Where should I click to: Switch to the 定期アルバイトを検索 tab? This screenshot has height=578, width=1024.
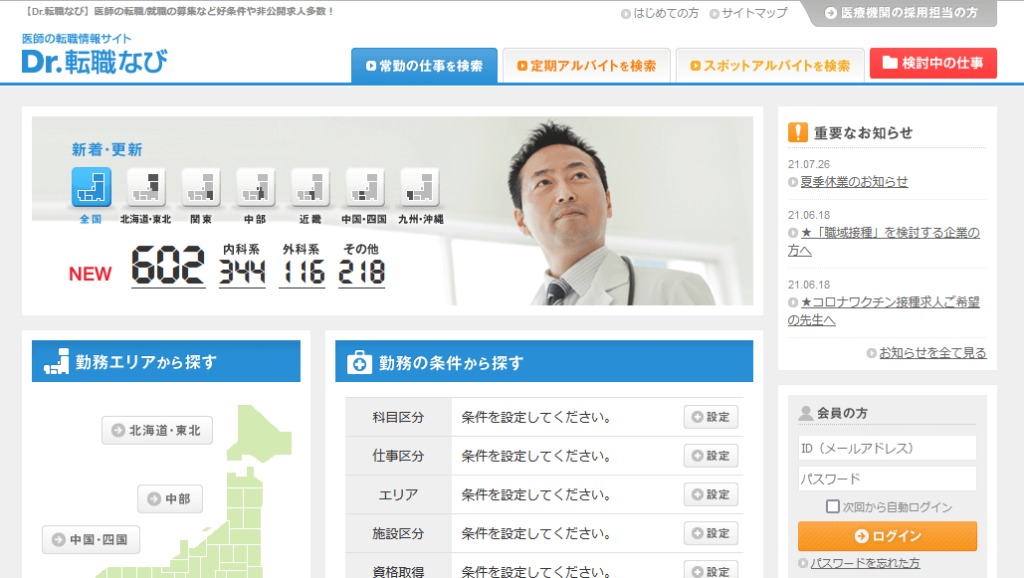586,62
